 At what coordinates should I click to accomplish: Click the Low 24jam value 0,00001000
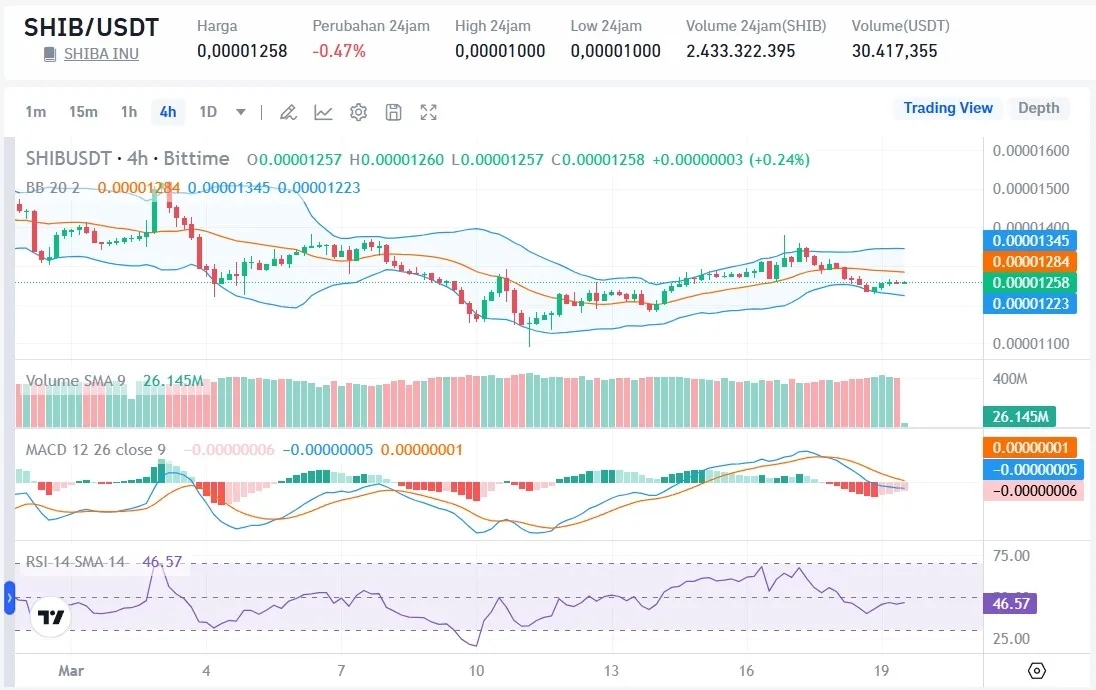click(615, 51)
